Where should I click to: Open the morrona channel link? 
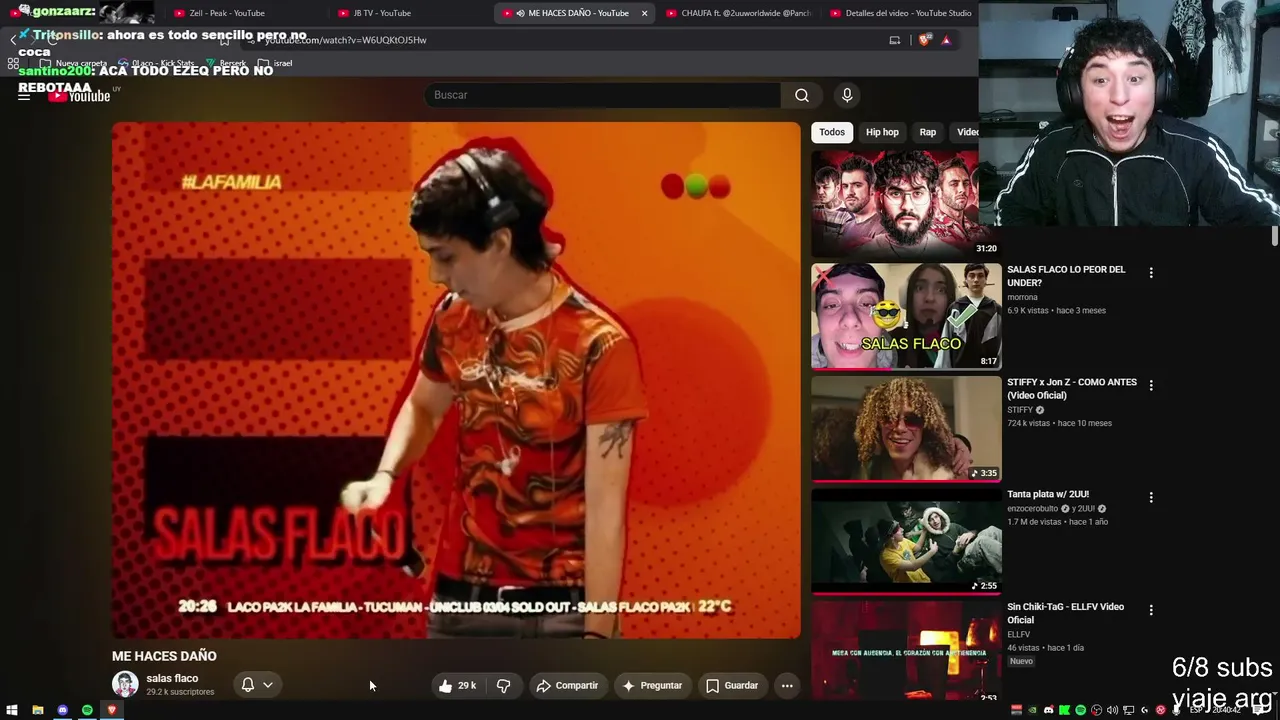click(1022, 297)
